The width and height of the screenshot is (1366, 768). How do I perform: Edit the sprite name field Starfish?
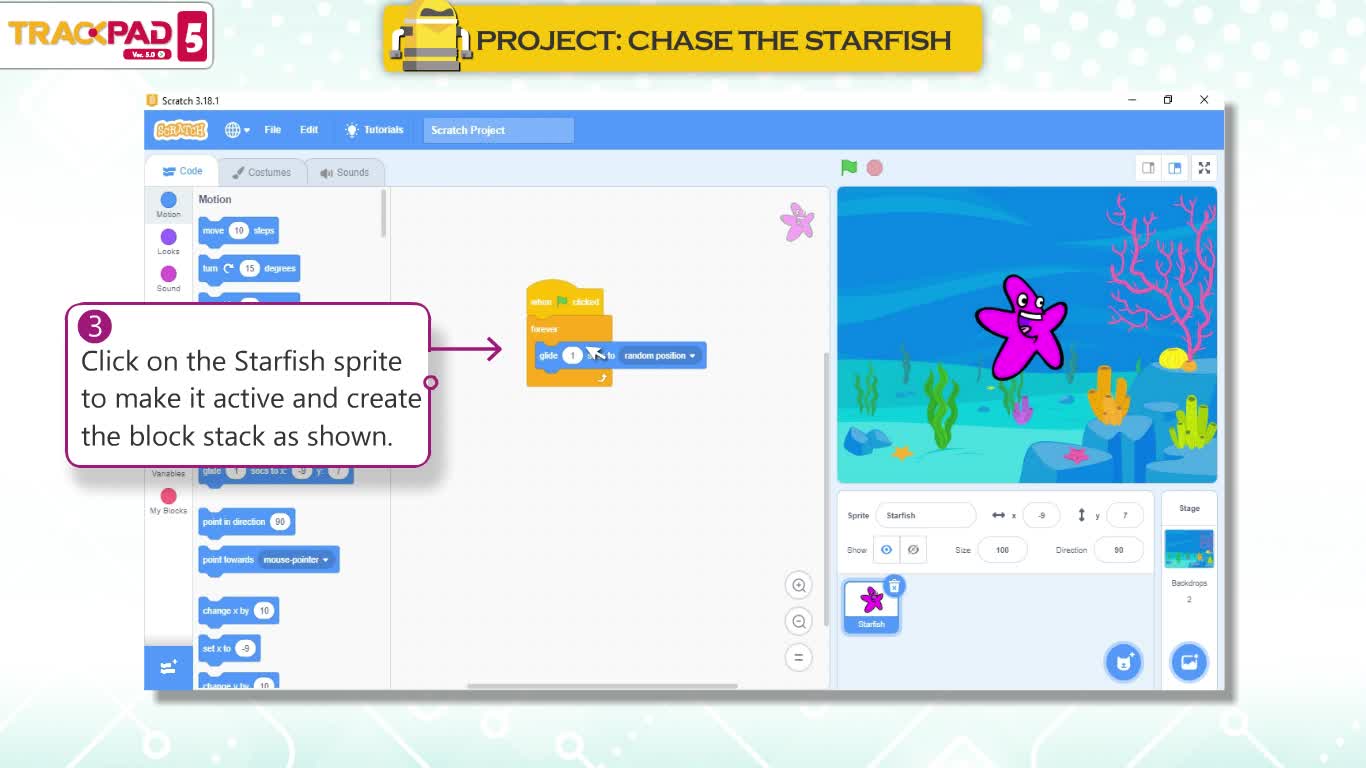[x=925, y=515]
